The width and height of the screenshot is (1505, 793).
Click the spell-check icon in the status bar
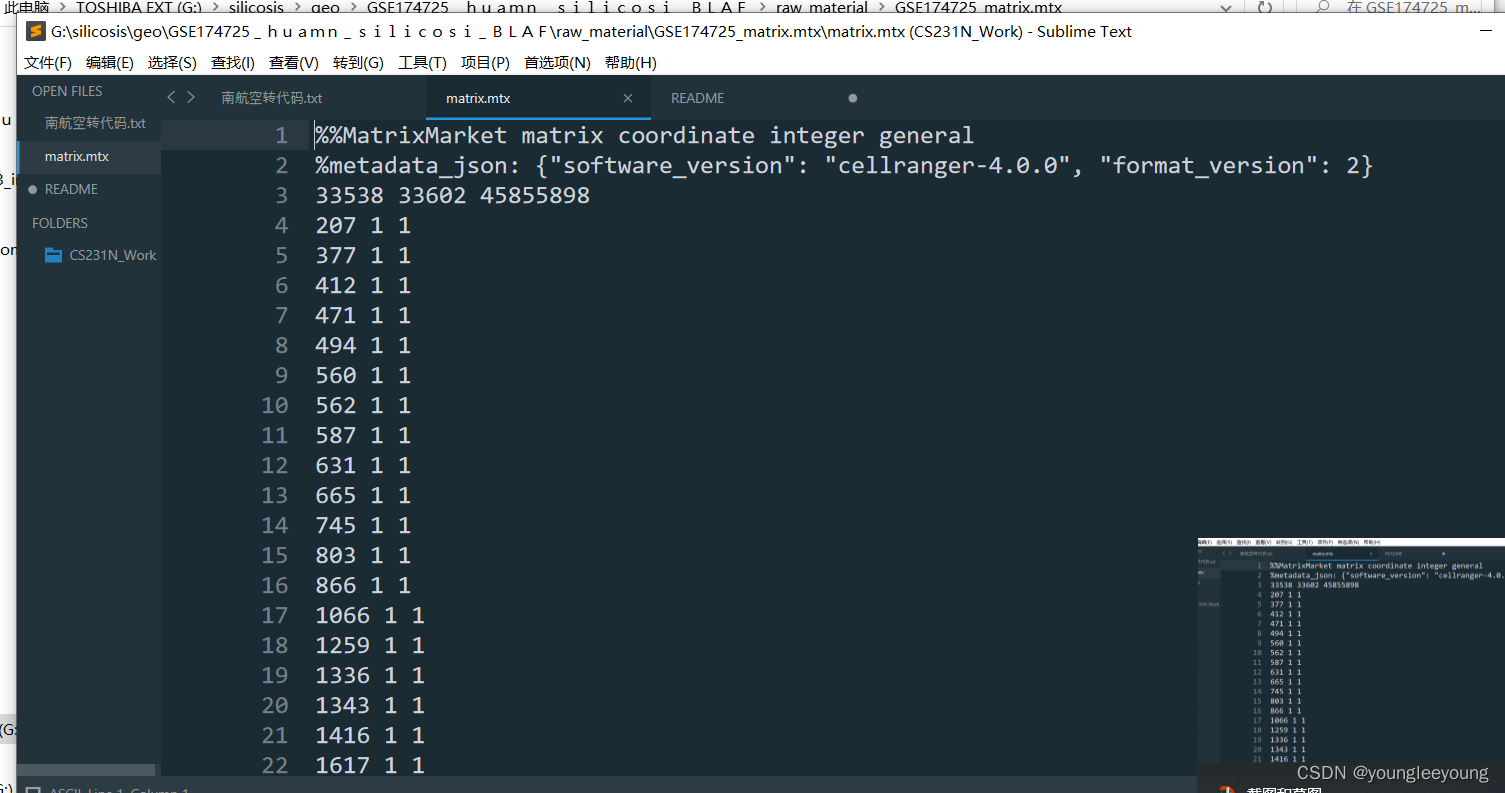(32, 789)
